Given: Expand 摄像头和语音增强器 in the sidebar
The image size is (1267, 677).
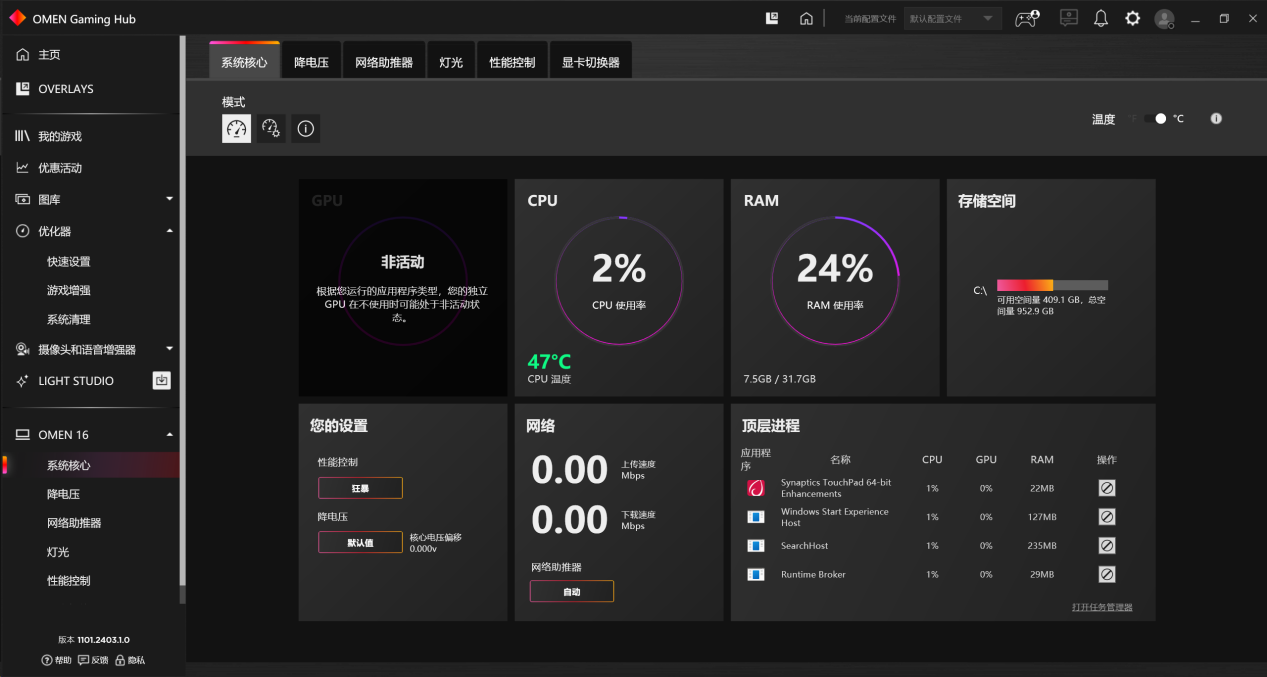Looking at the screenshot, I should pyautogui.click(x=169, y=349).
